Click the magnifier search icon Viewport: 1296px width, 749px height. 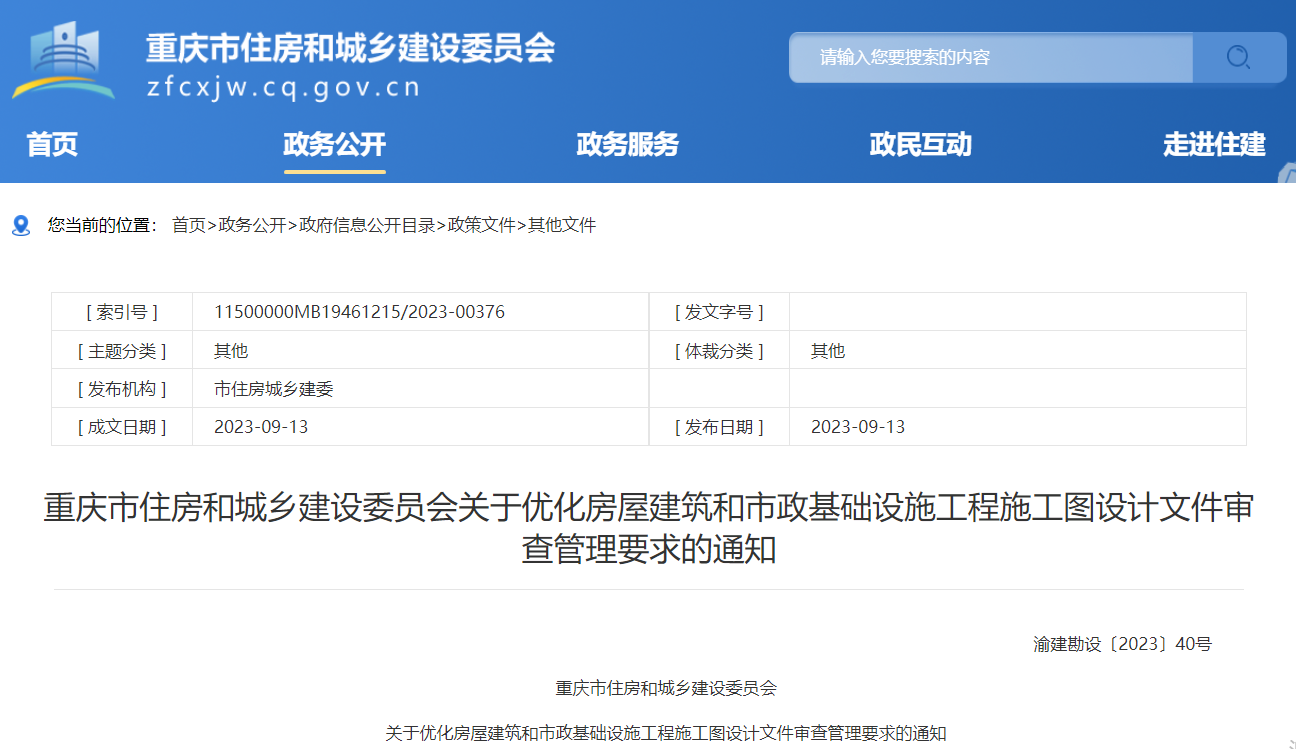point(1238,57)
